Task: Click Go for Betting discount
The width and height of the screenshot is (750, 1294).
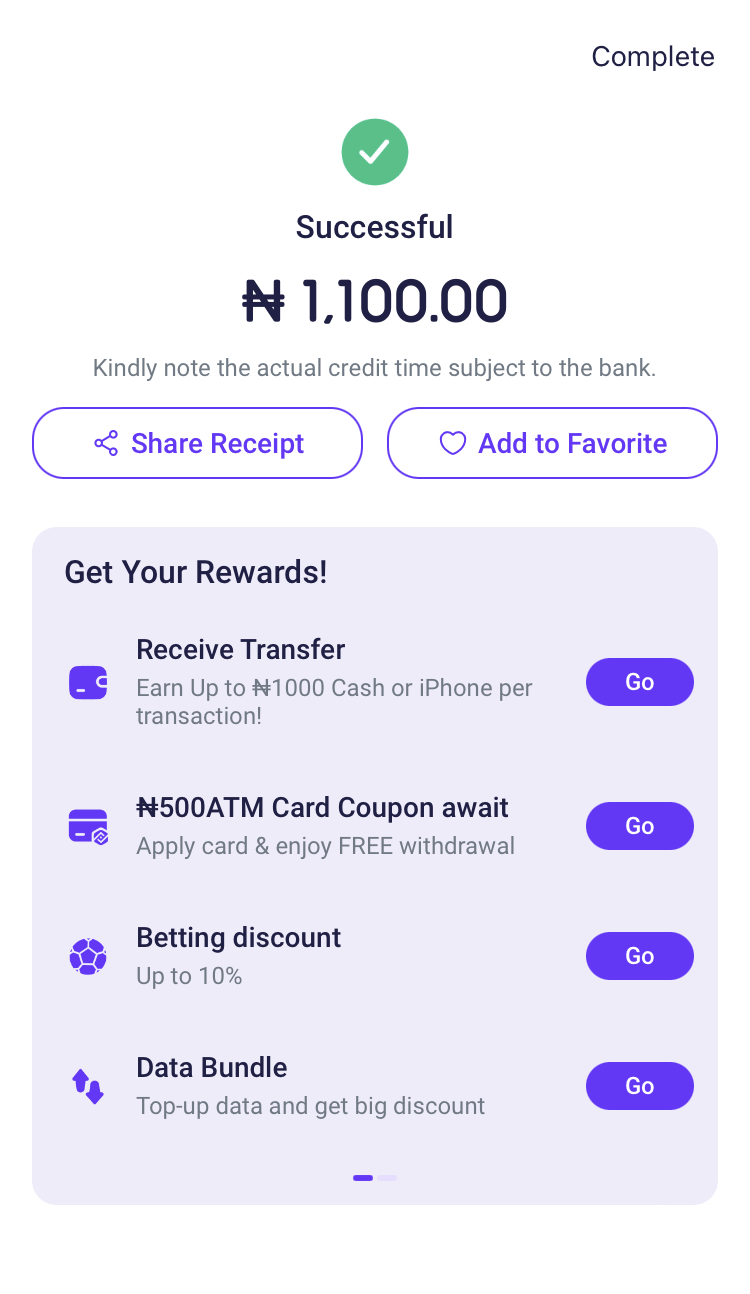Action: 640,956
